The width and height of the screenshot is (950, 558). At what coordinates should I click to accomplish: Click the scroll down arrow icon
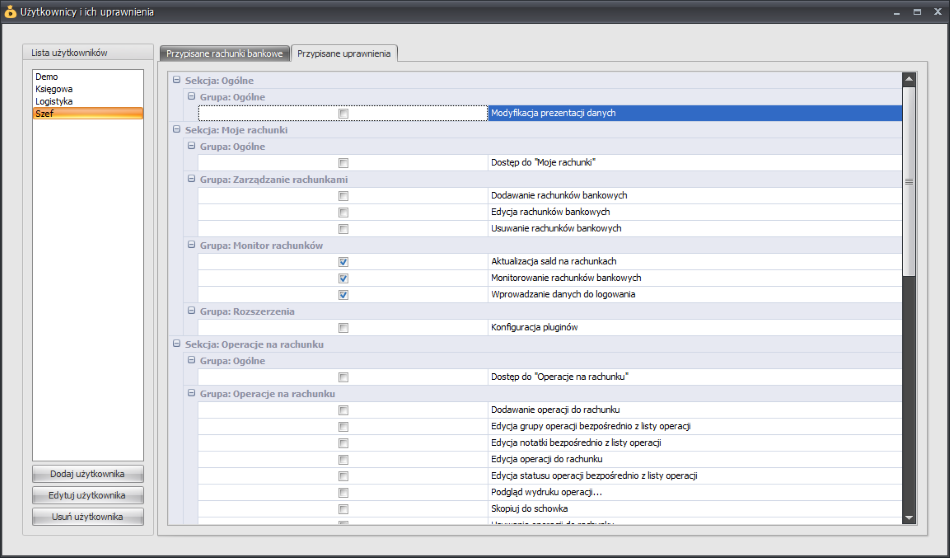click(x=909, y=518)
